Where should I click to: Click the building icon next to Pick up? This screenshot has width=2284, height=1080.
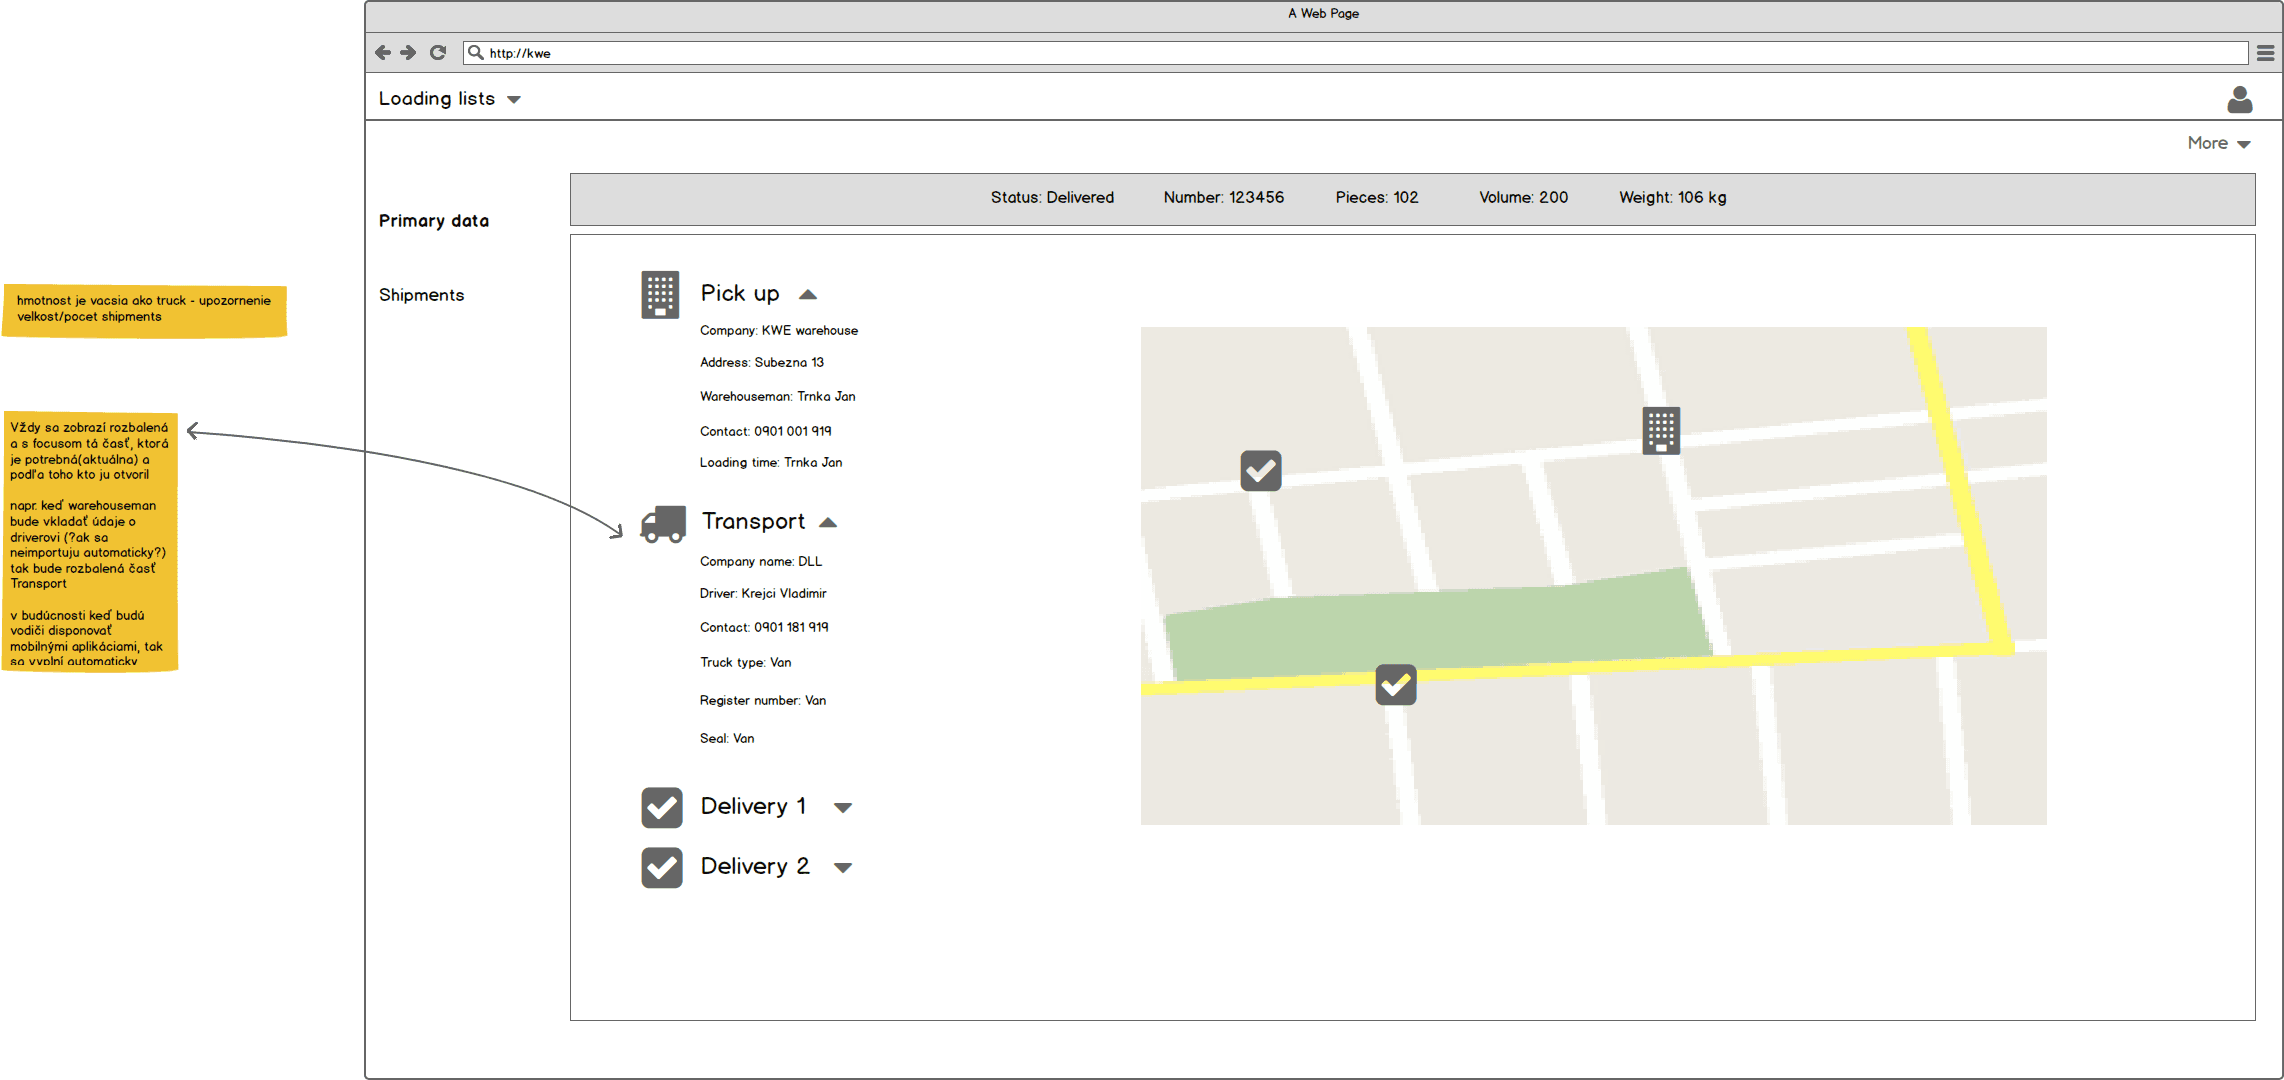(659, 294)
